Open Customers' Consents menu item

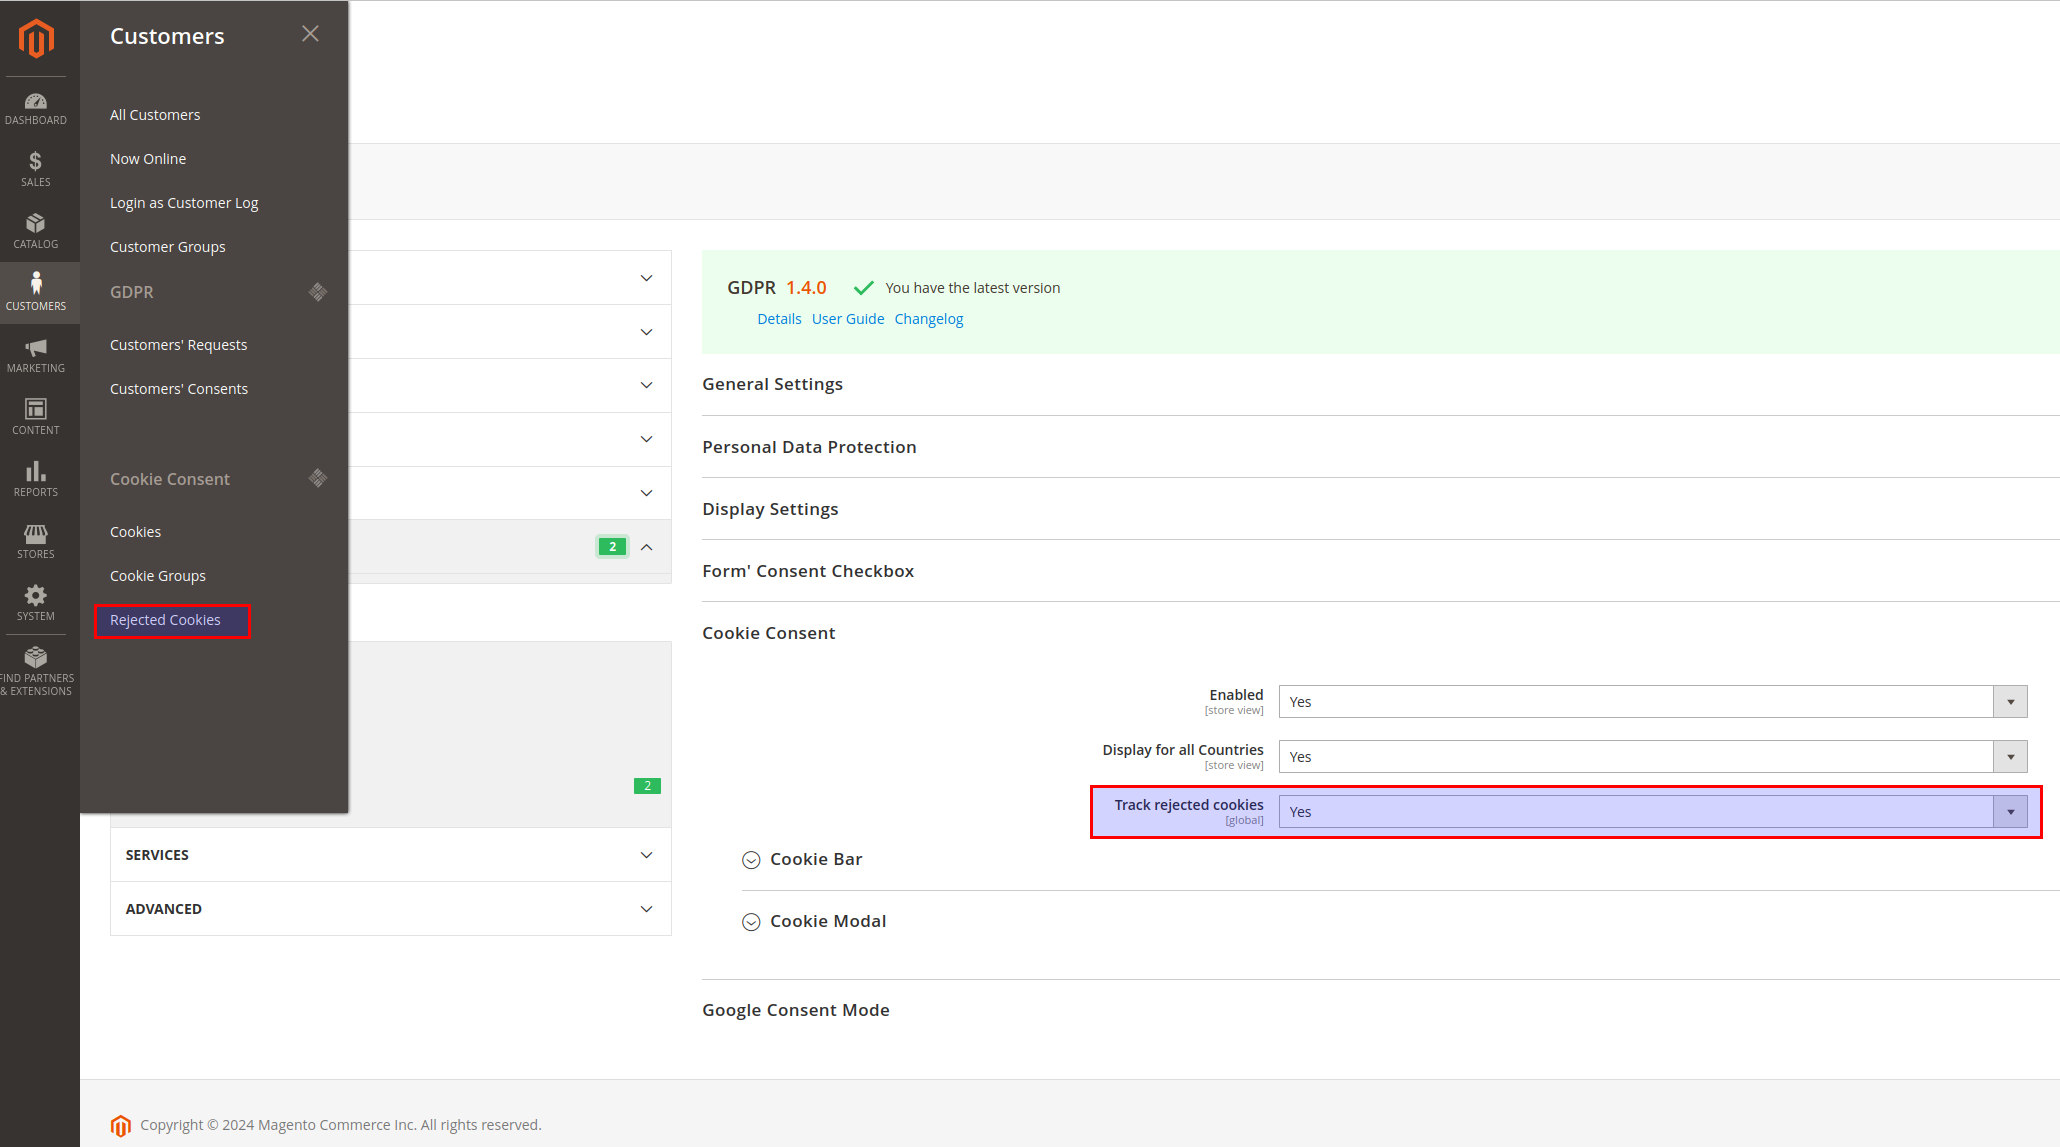pyautogui.click(x=179, y=389)
